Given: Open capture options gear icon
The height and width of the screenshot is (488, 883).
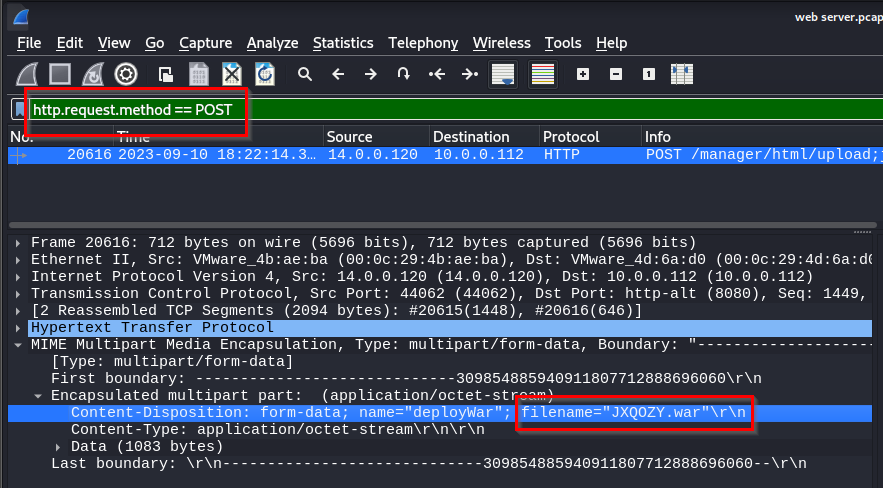Looking at the screenshot, I should pos(125,74).
